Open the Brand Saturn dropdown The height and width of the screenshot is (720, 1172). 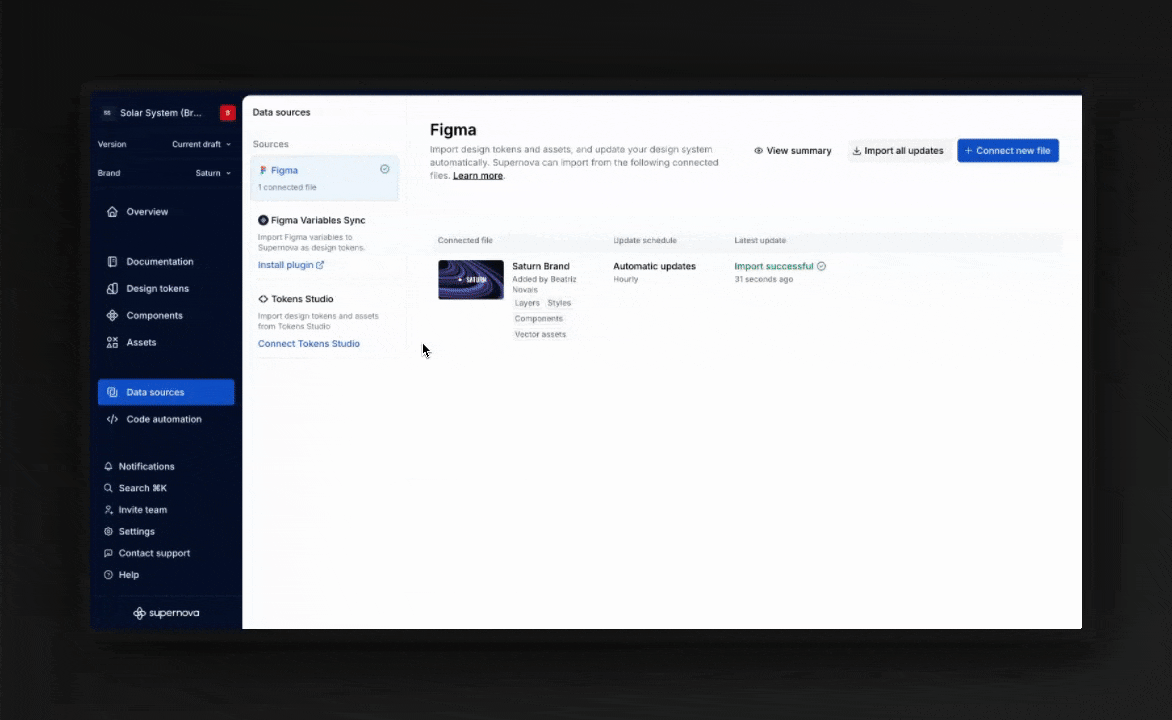(212, 174)
